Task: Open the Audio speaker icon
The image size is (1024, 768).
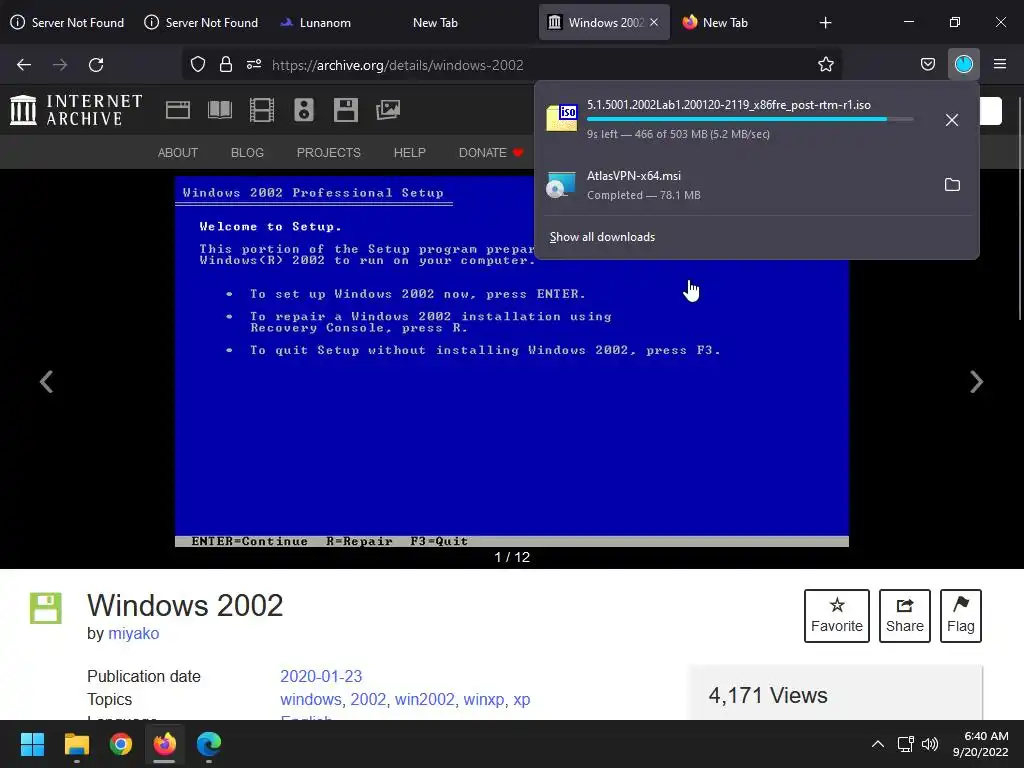Action: [304, 110]
